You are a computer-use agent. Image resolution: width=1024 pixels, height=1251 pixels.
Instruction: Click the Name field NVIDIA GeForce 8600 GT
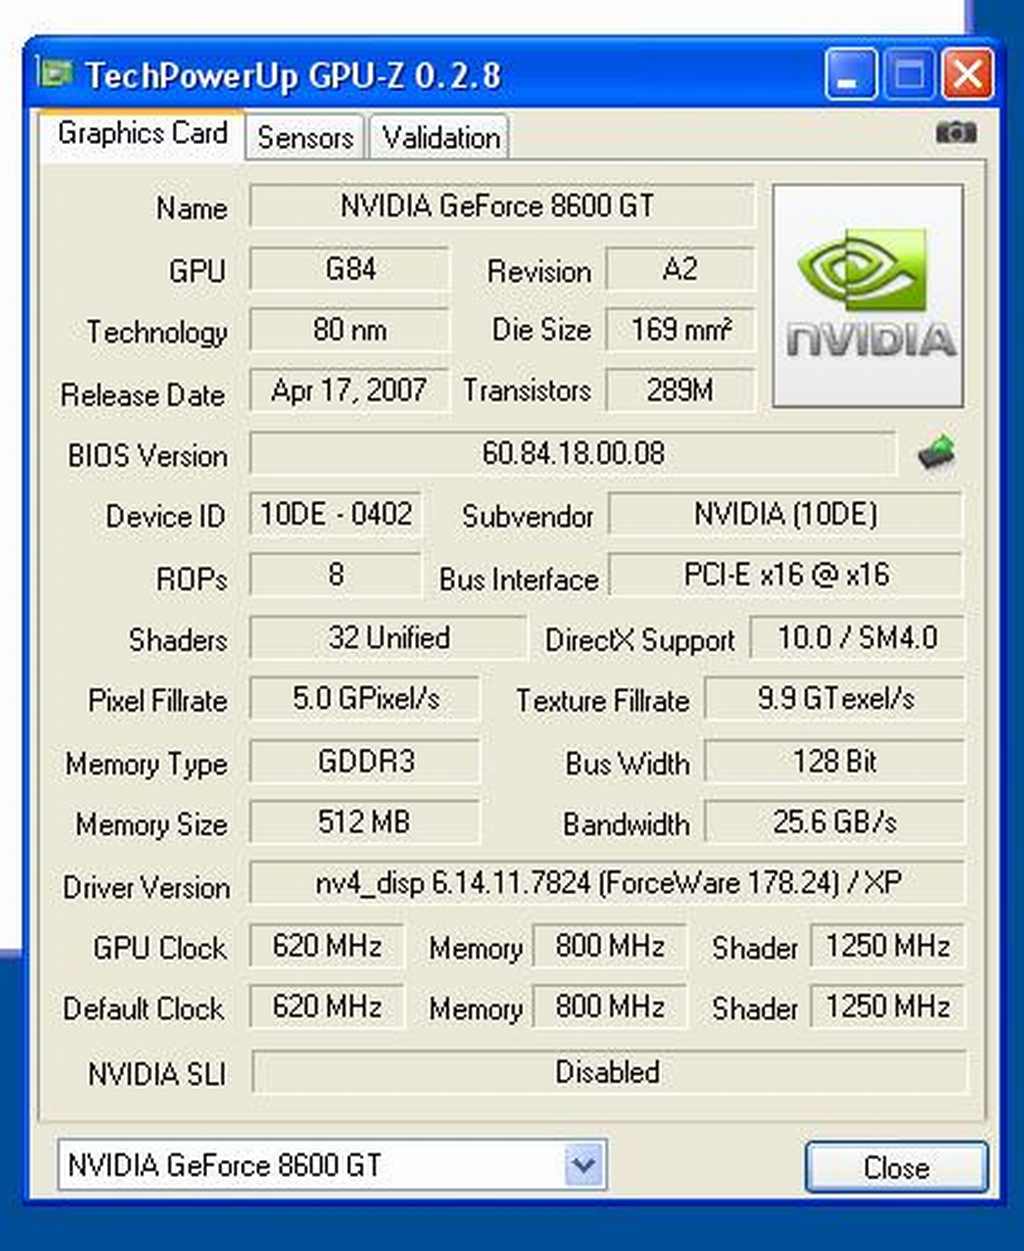click(501, 207)
